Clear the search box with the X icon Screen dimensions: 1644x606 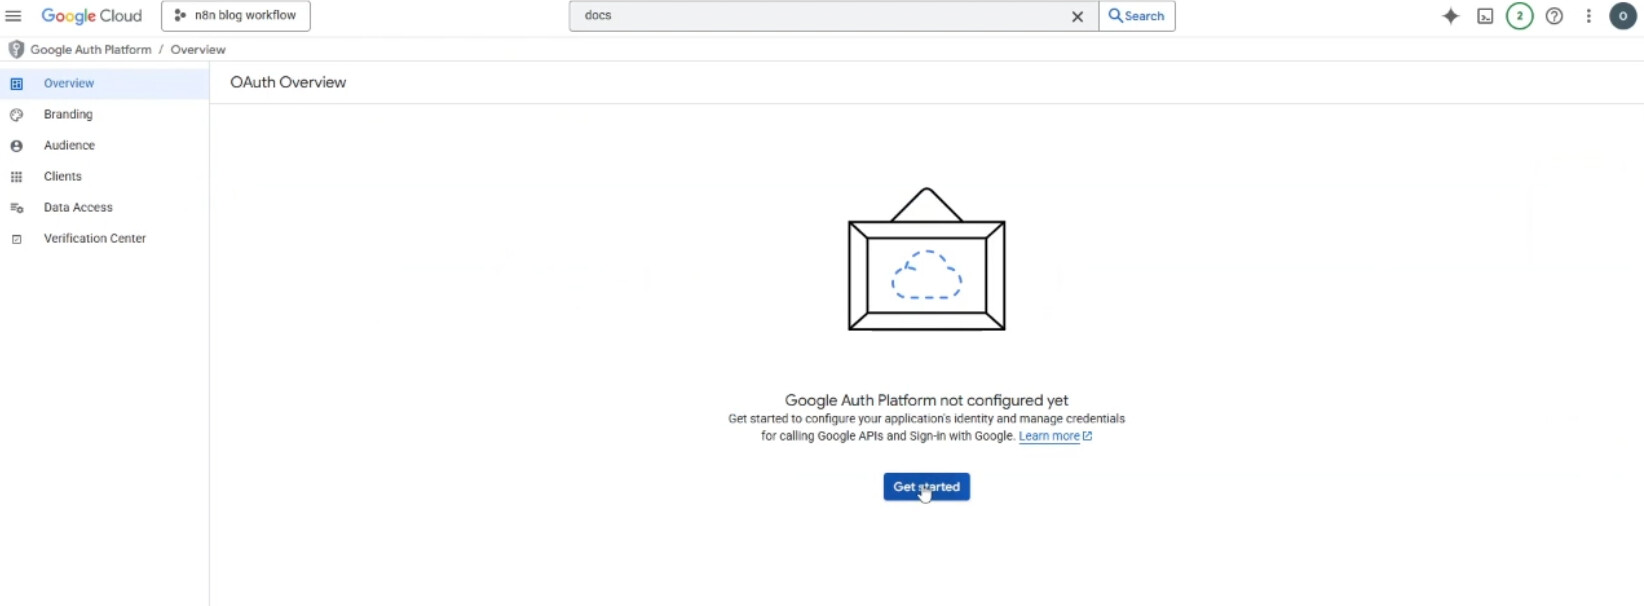click(1077, 16)
